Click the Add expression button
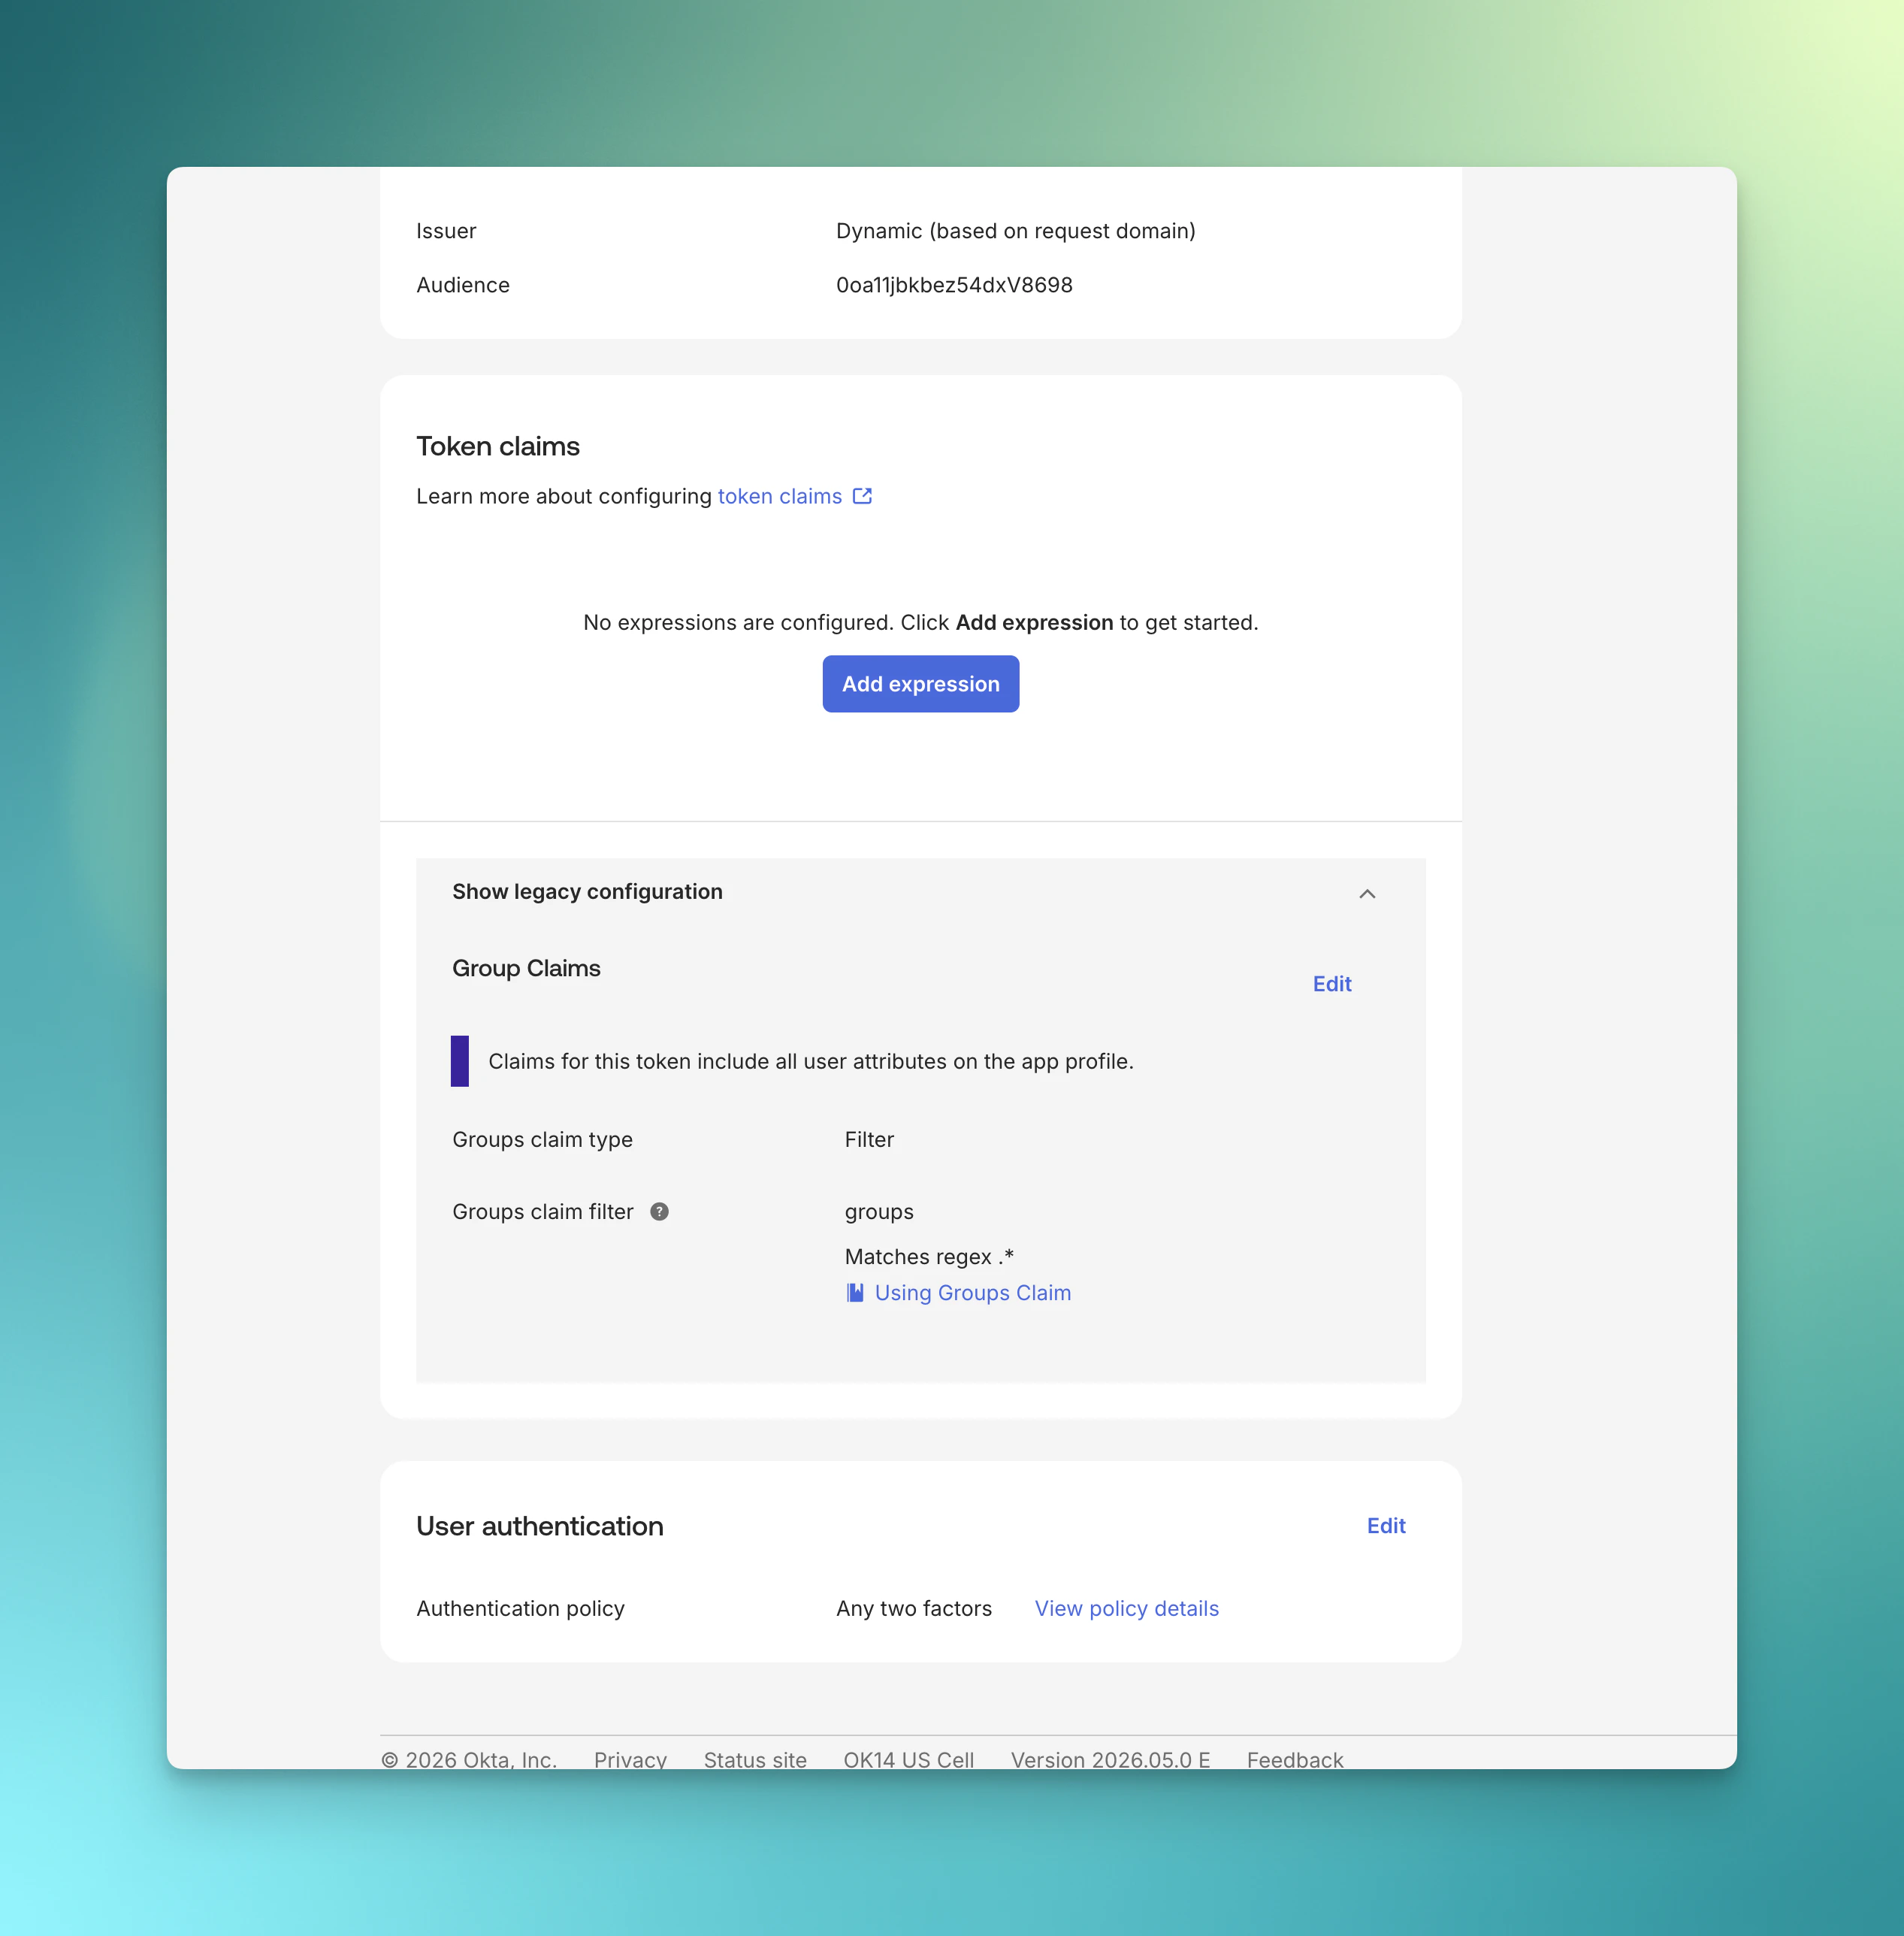This screenshot has height=1936, width=1904. click(920, 684)
